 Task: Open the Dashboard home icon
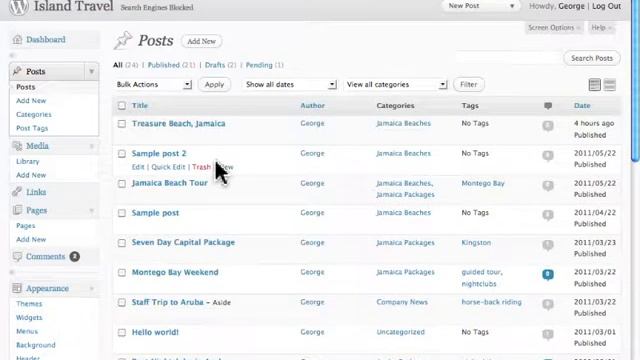[x=17, y=40]
